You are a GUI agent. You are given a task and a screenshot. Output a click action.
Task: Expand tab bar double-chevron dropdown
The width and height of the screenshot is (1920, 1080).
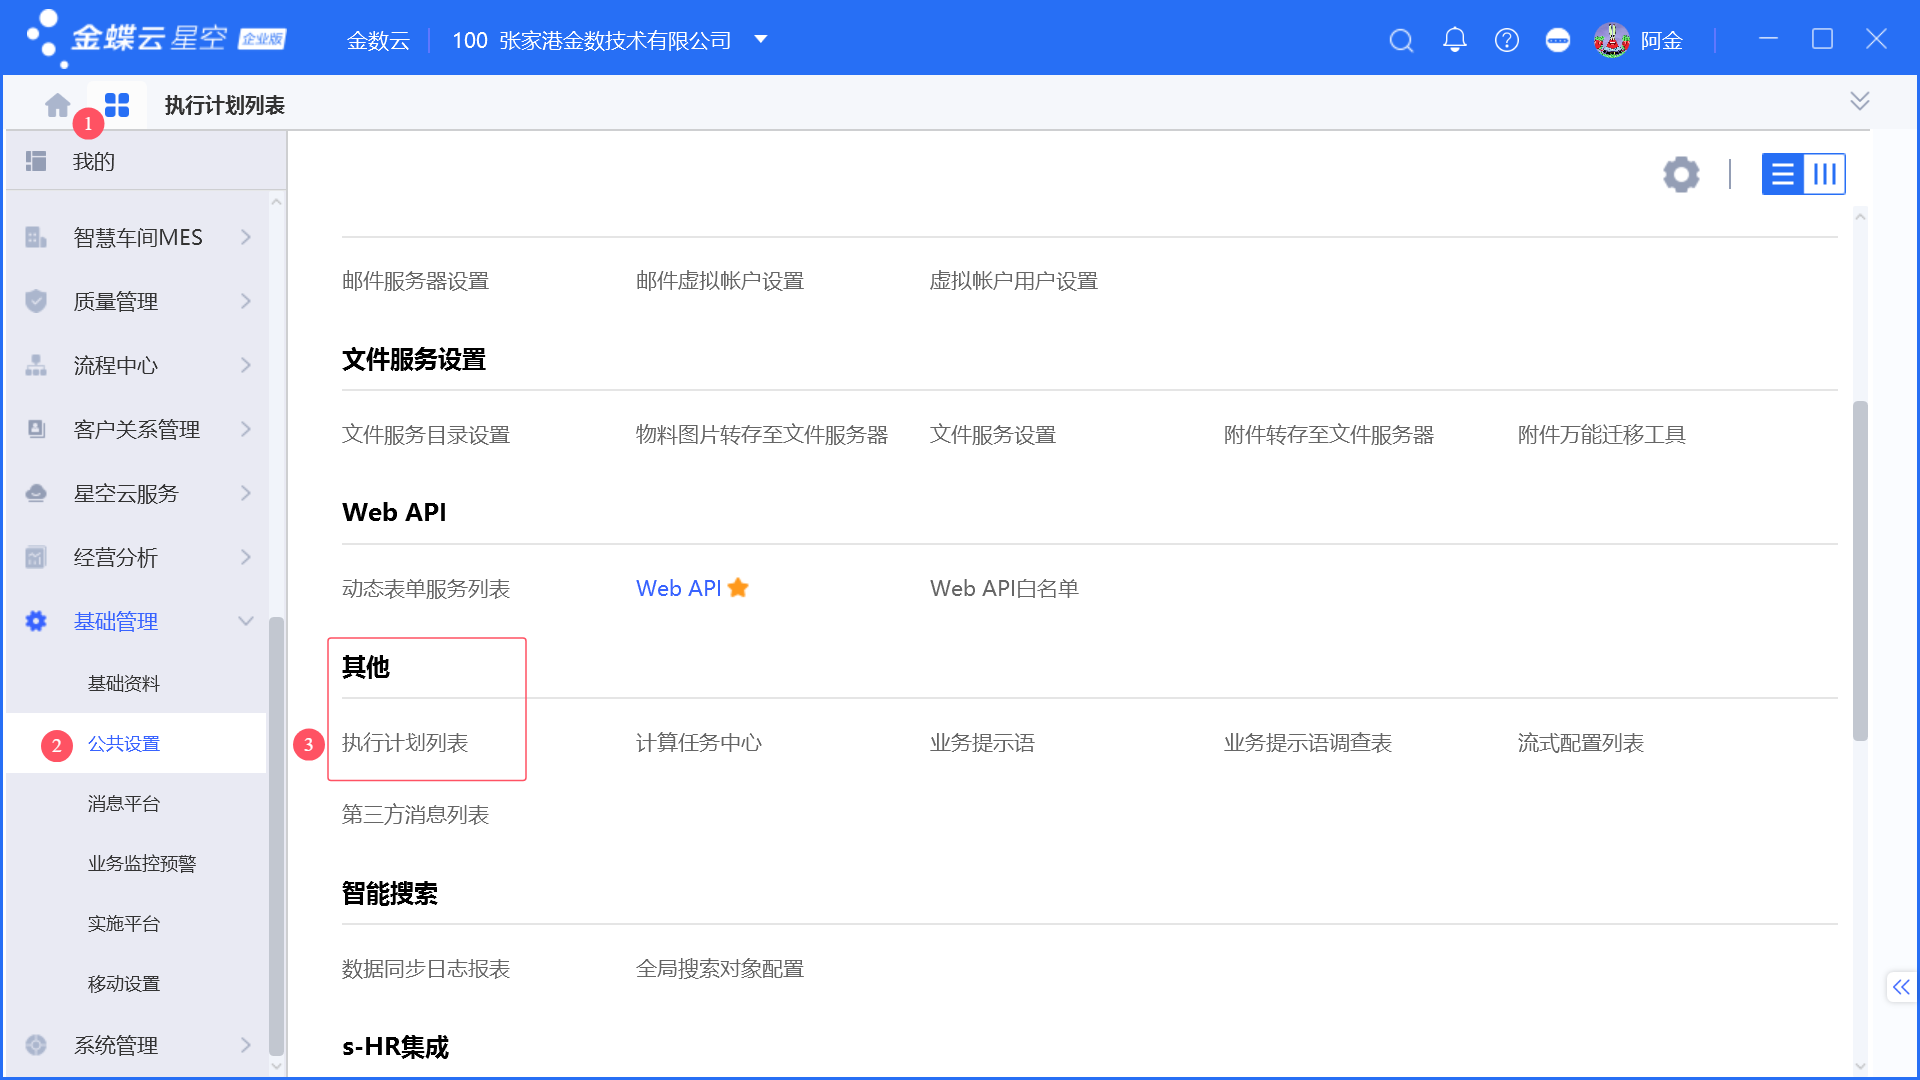(1860, 101)
